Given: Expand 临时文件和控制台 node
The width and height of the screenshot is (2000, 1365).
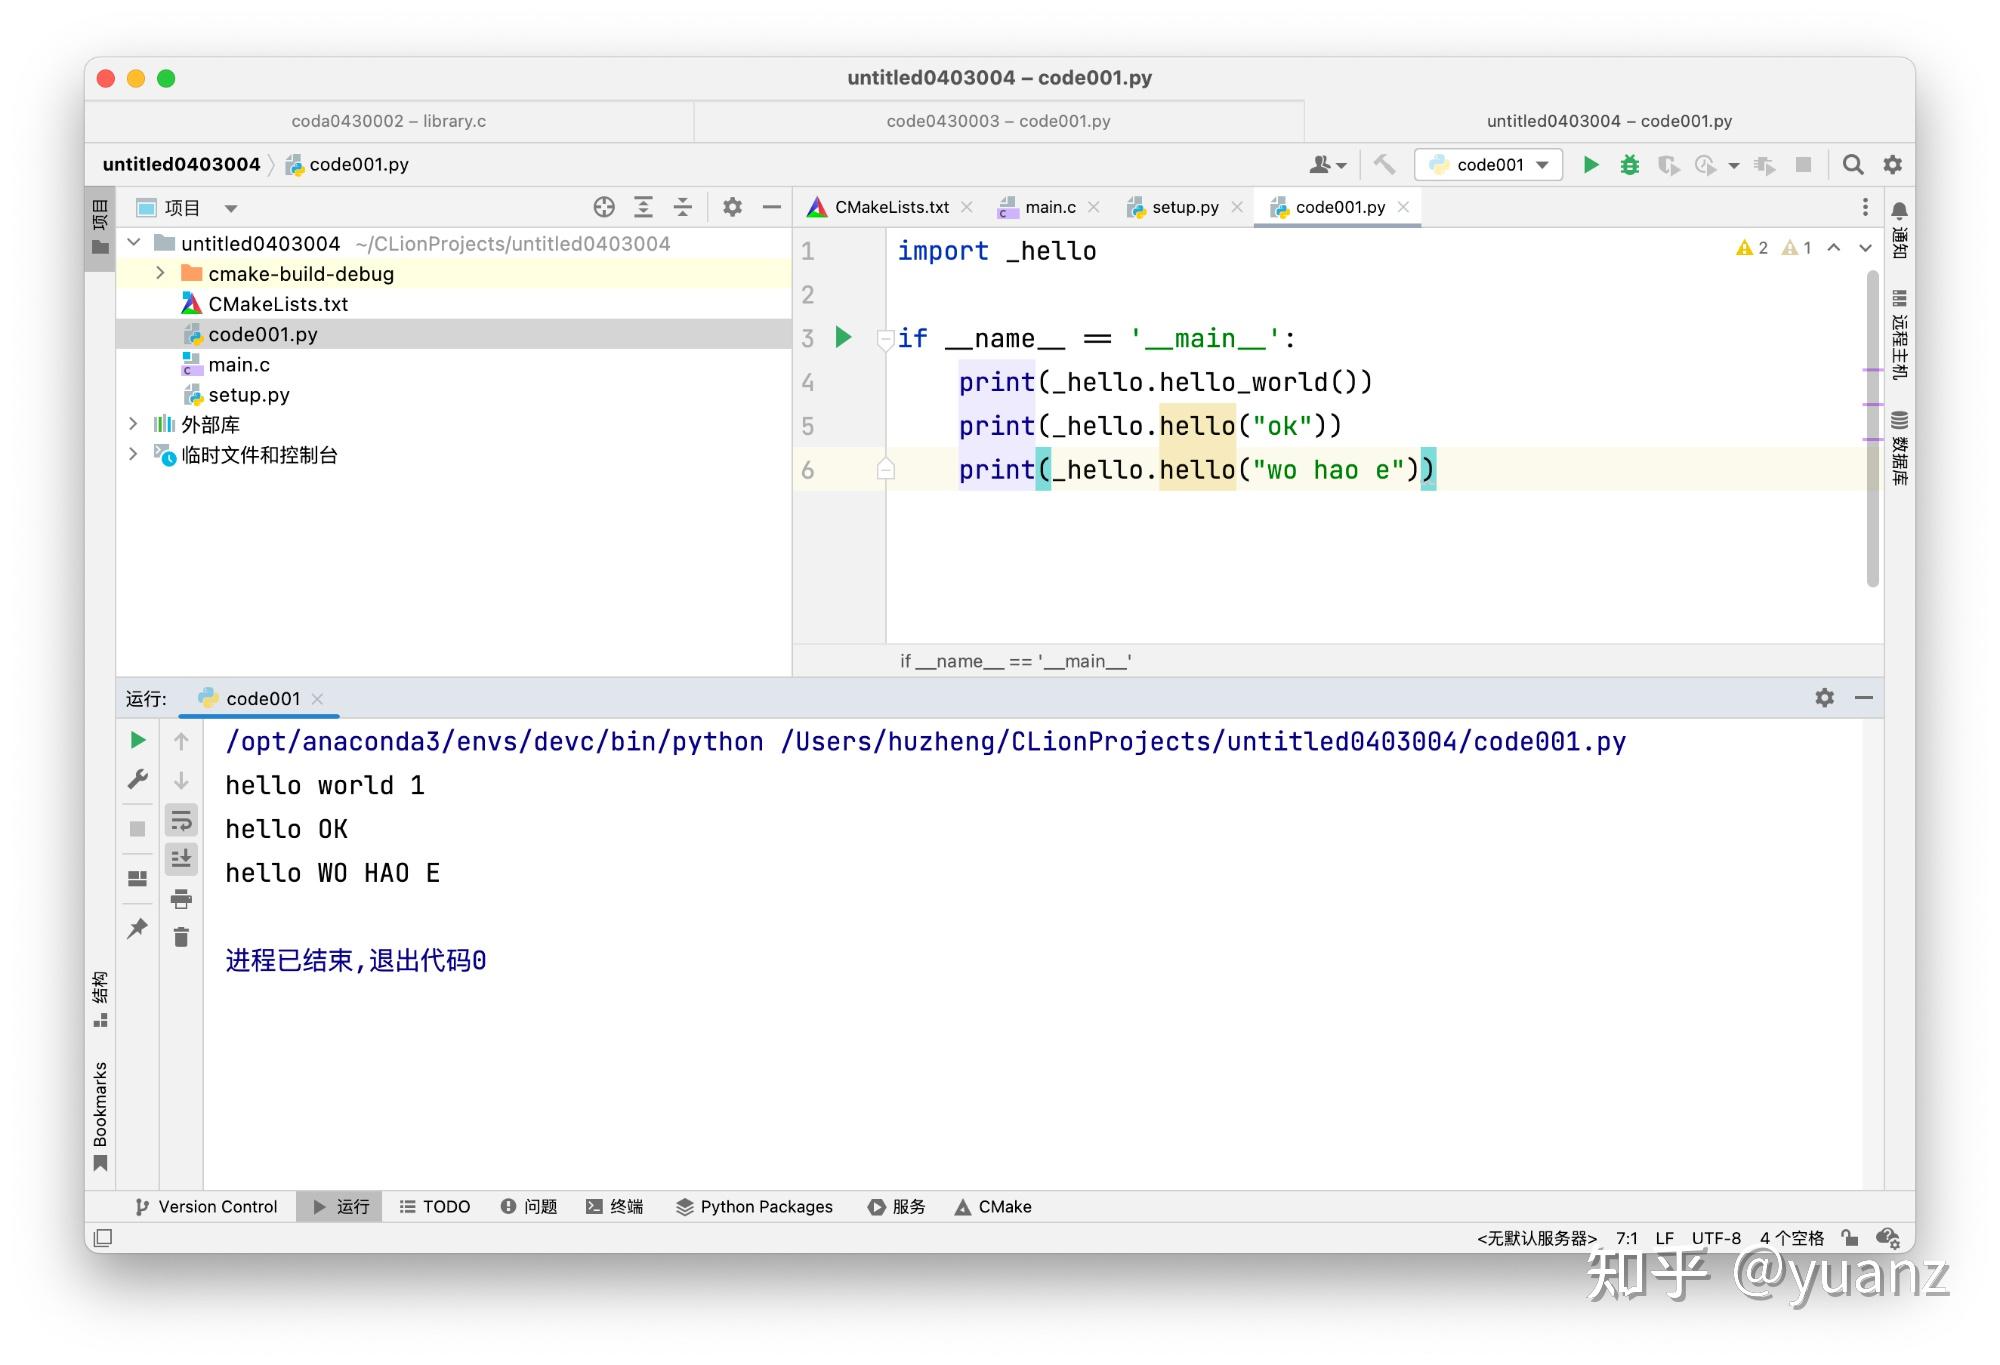Looking at the screenshot, I should pos(133,454).
